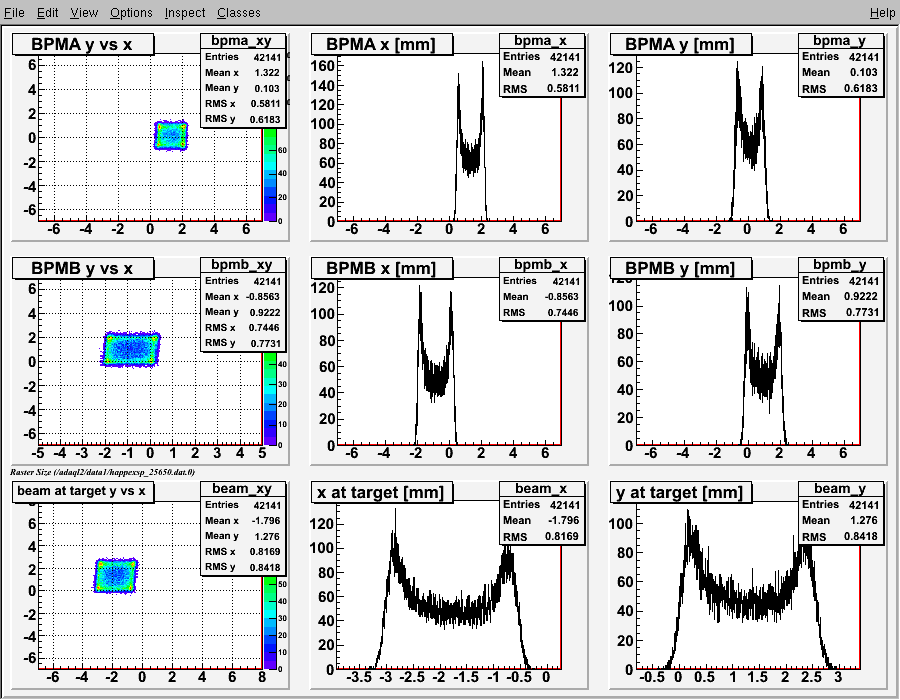Click the bpma_y statistics box header
This screenshot has height=700, width=900.
(840, 41)
